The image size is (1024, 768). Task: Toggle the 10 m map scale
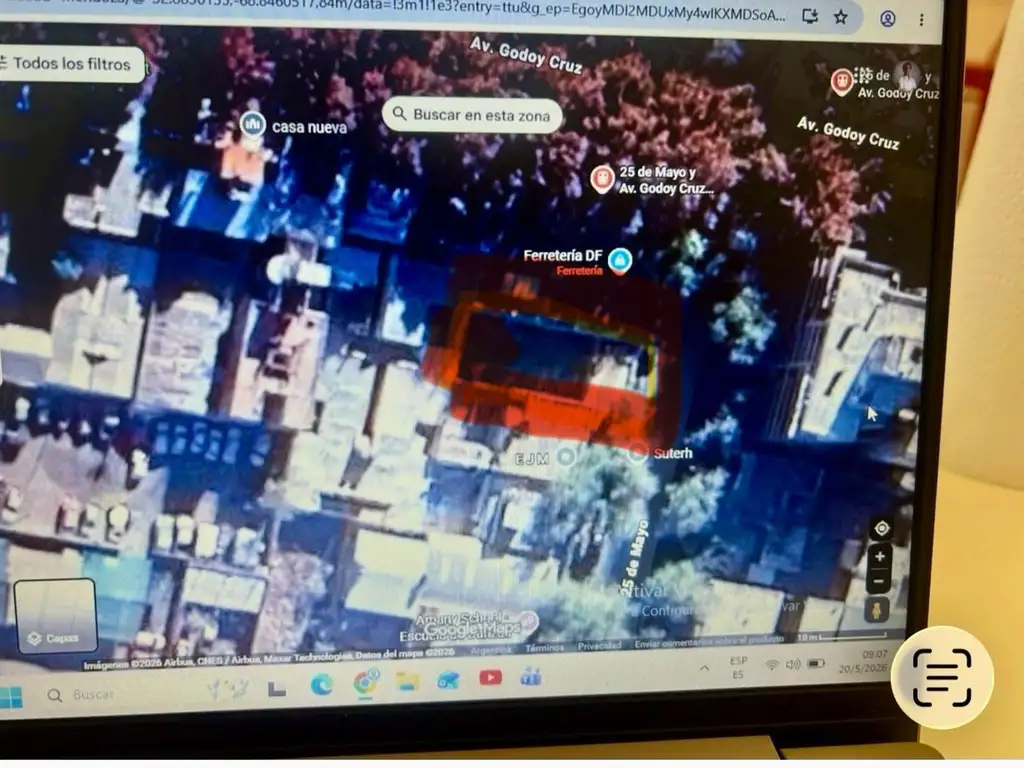(x=841, y=636)
